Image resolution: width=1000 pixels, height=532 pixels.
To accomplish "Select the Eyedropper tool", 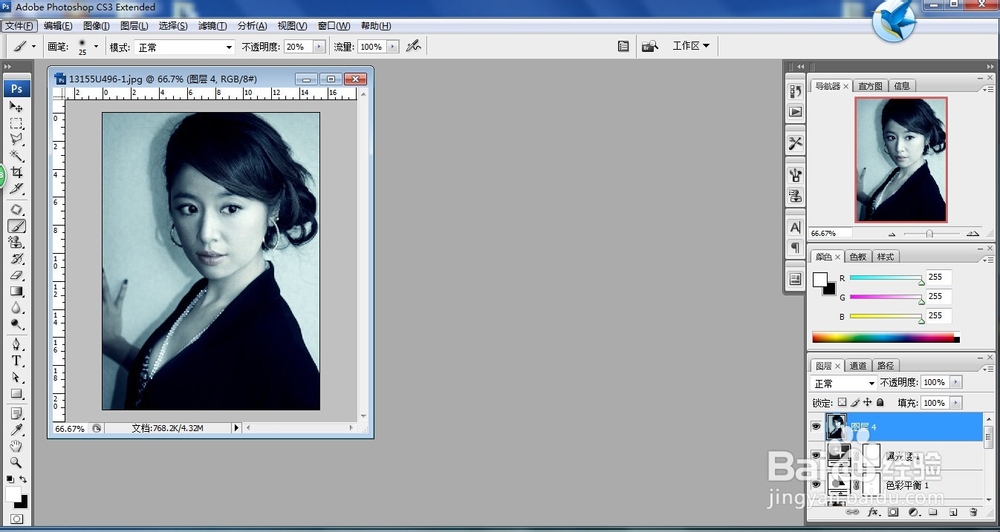I will (x=16, y=430).
